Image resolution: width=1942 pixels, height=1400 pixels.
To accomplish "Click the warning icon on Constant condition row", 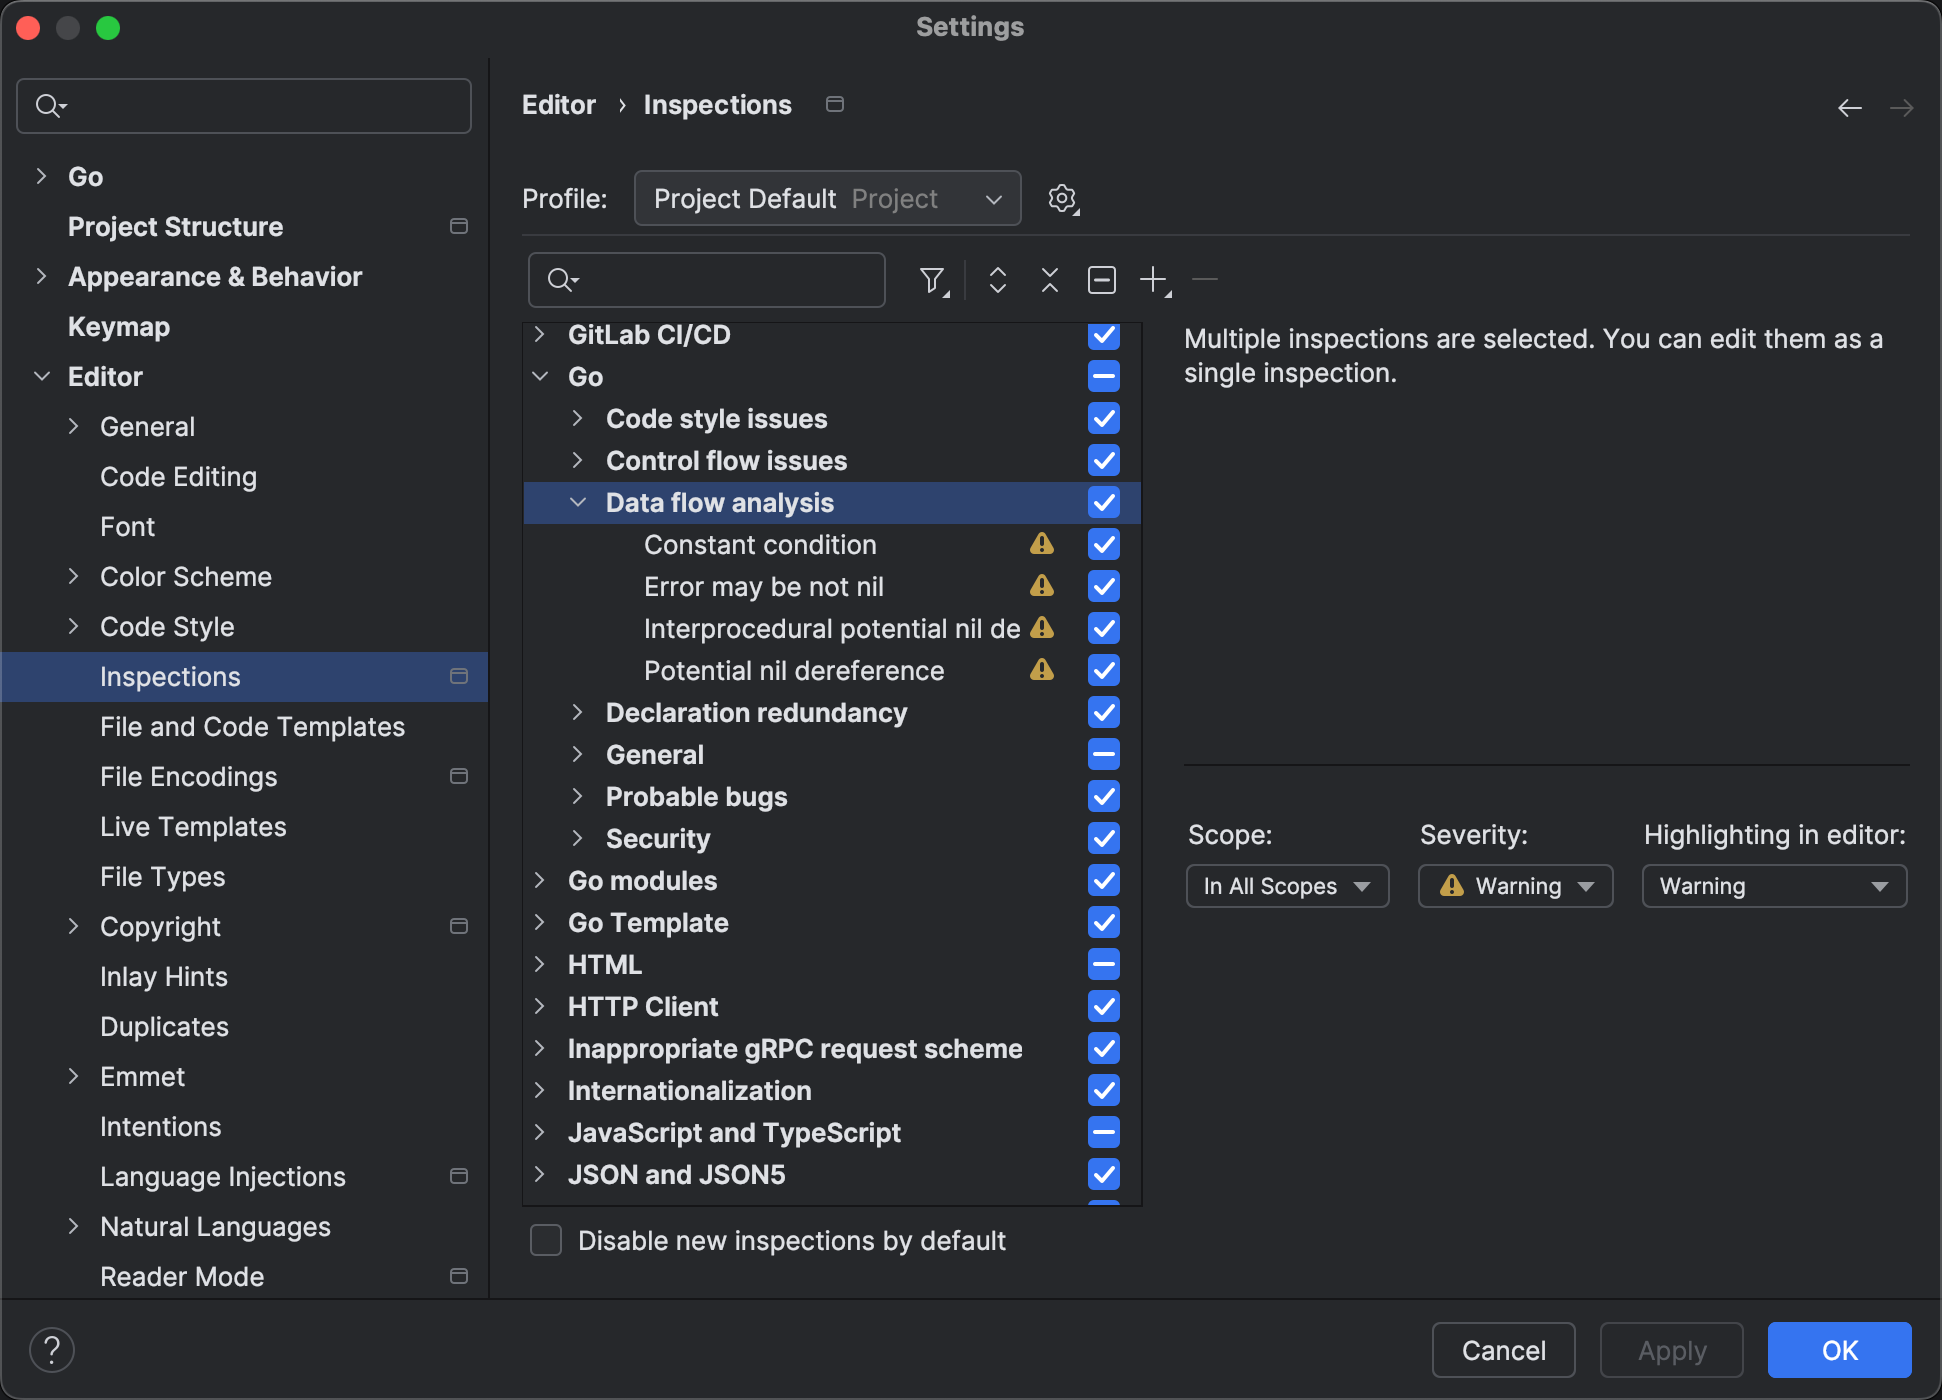I will [x=1042, y=544].
